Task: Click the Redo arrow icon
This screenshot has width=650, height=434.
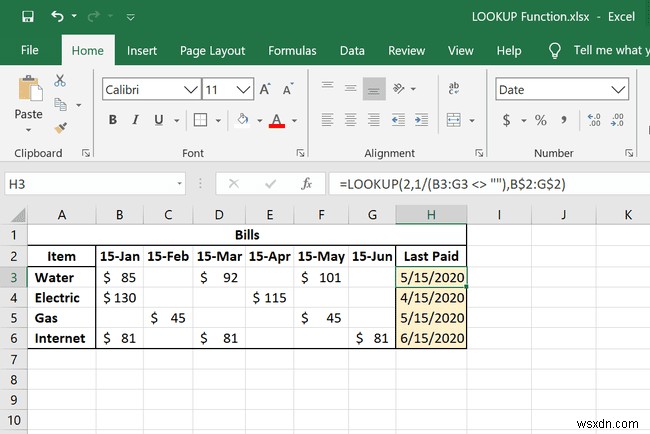Action: [94, 16]
